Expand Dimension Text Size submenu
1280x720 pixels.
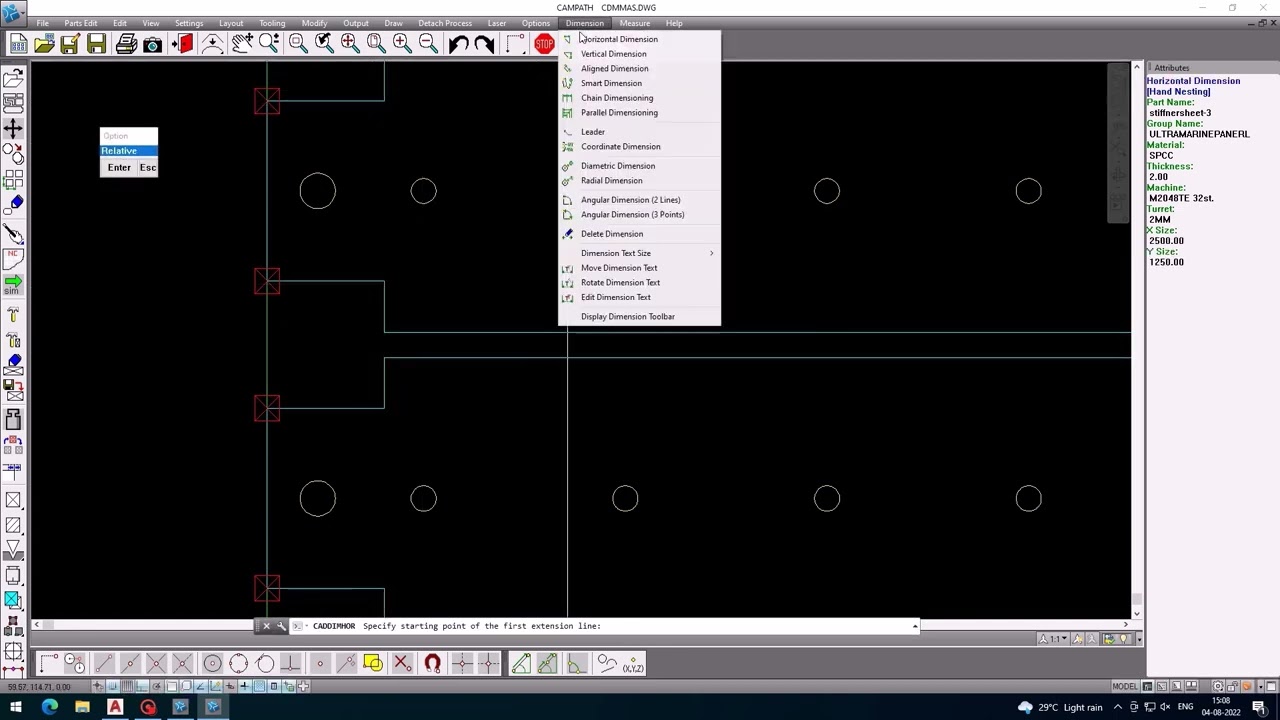click(639, 253)
